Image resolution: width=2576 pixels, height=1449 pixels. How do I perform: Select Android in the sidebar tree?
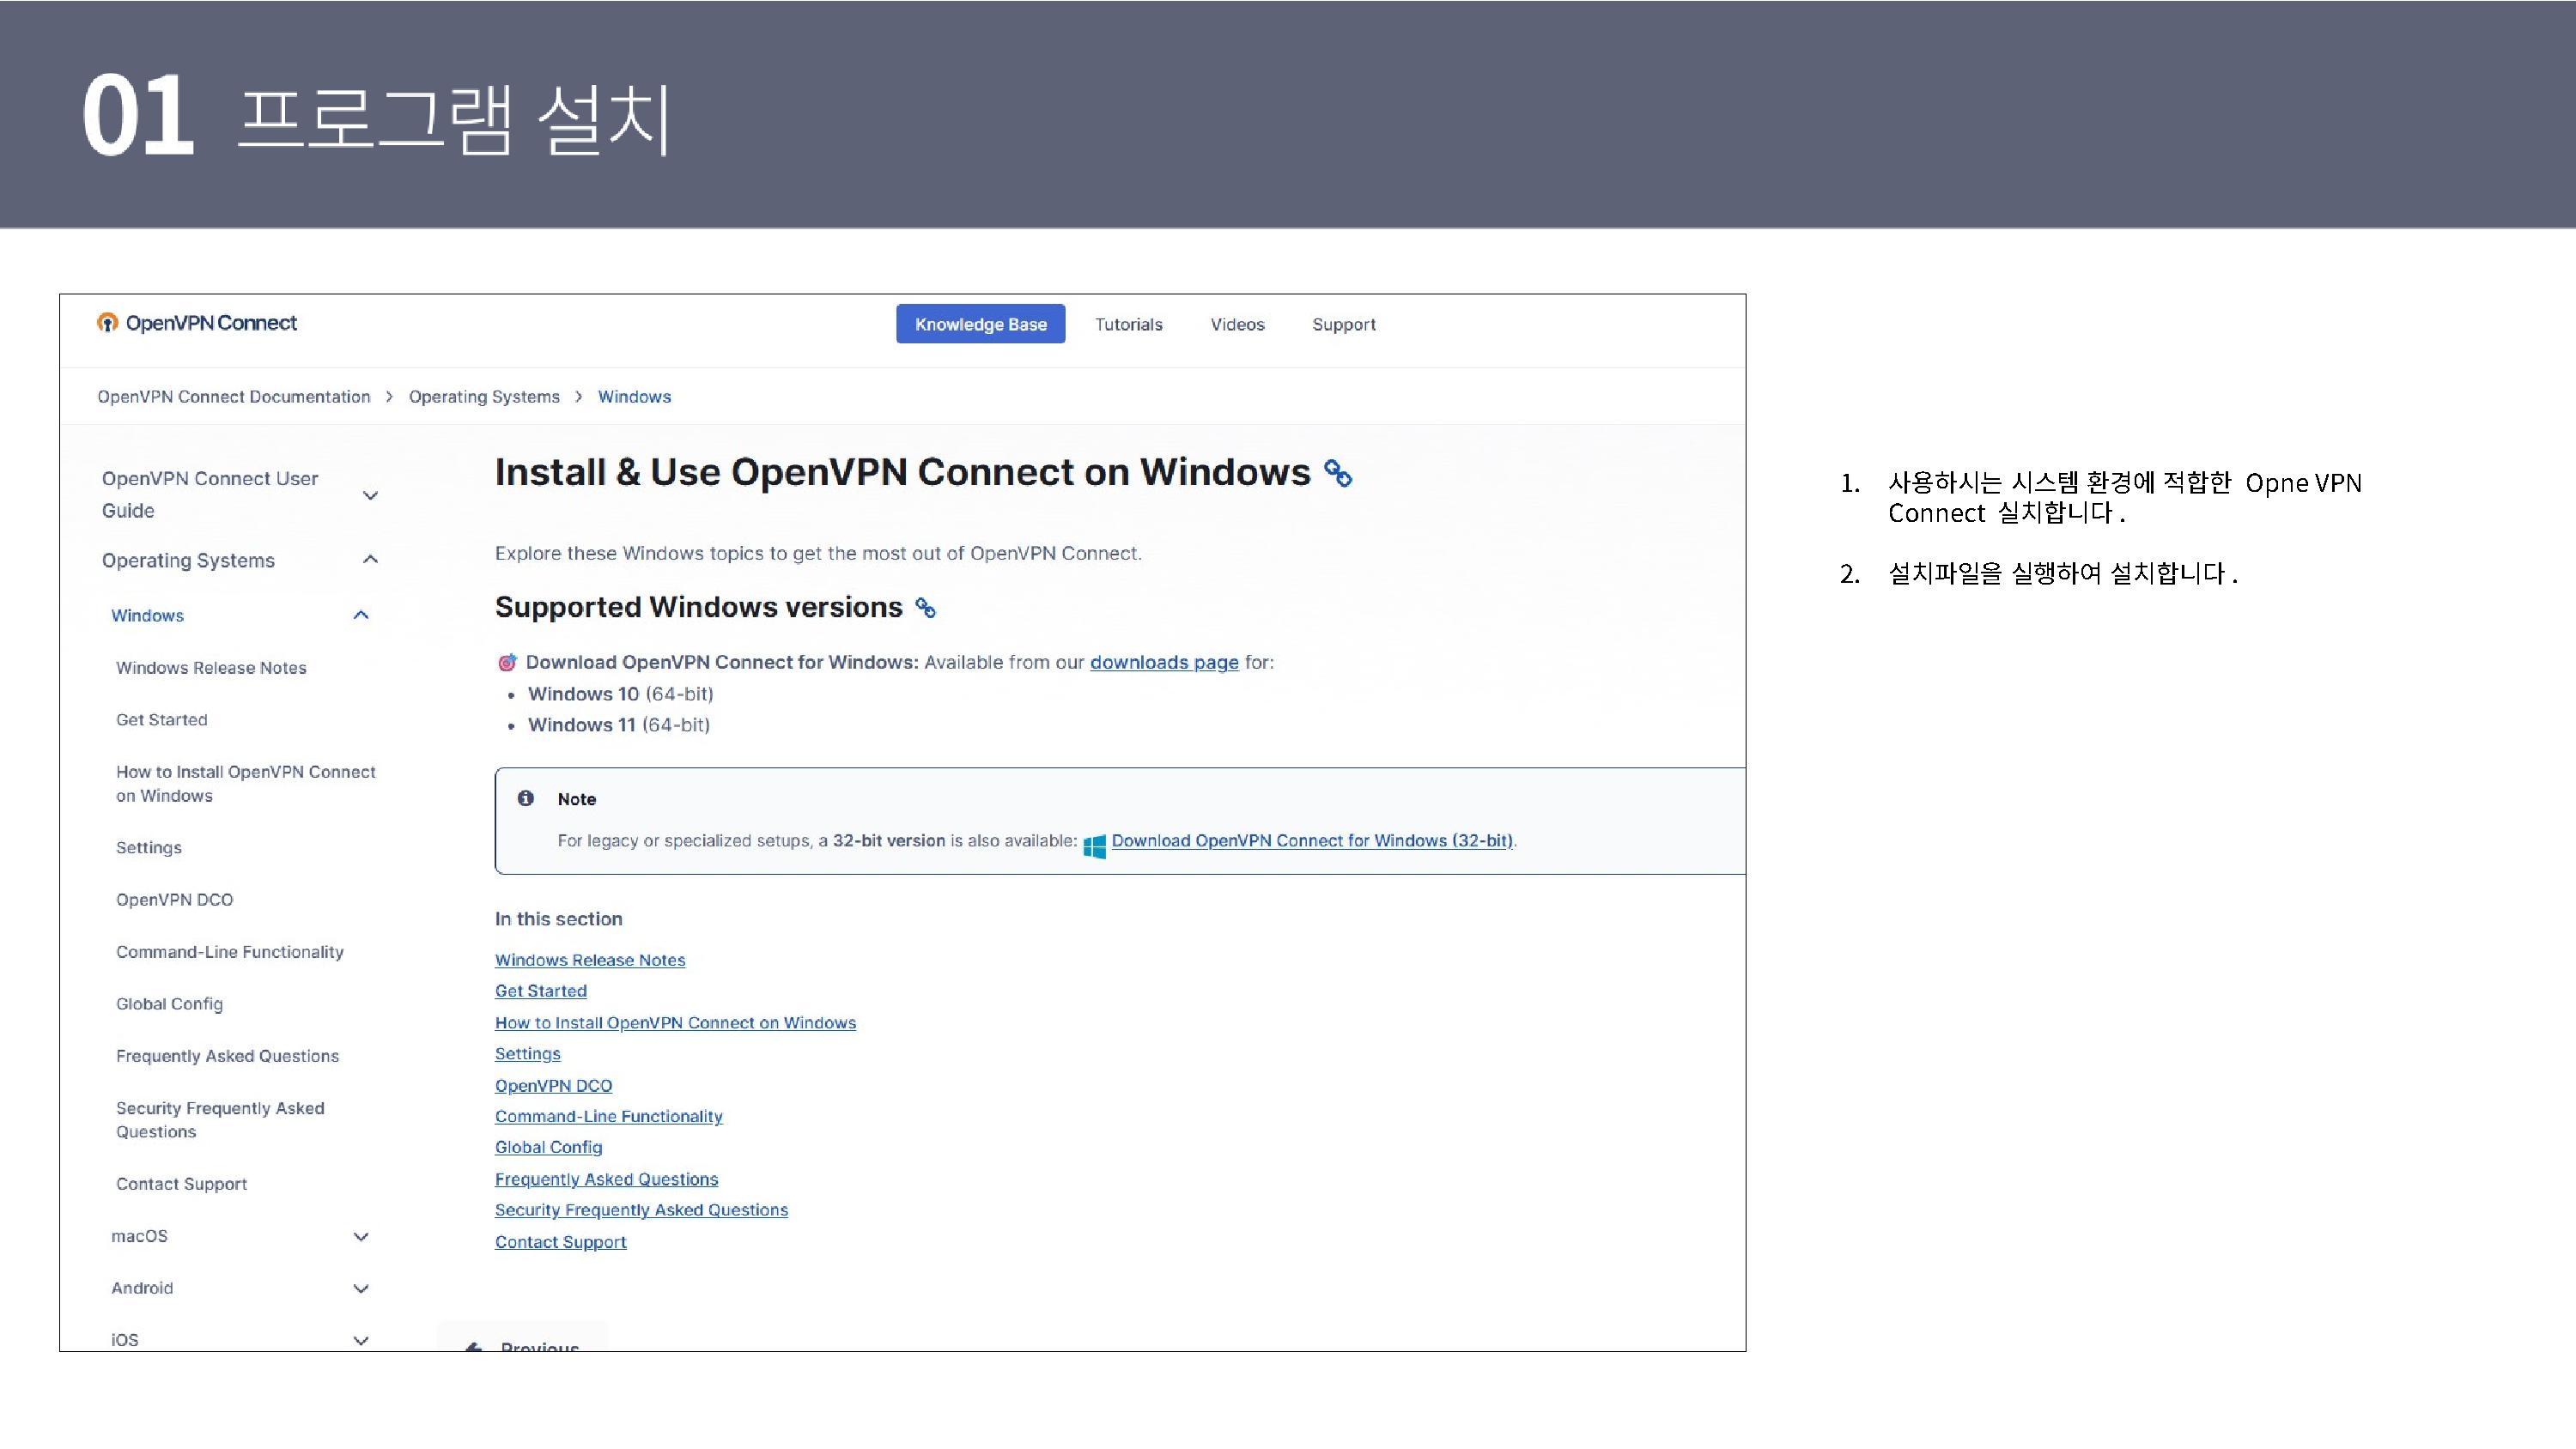pos(142,1289)
